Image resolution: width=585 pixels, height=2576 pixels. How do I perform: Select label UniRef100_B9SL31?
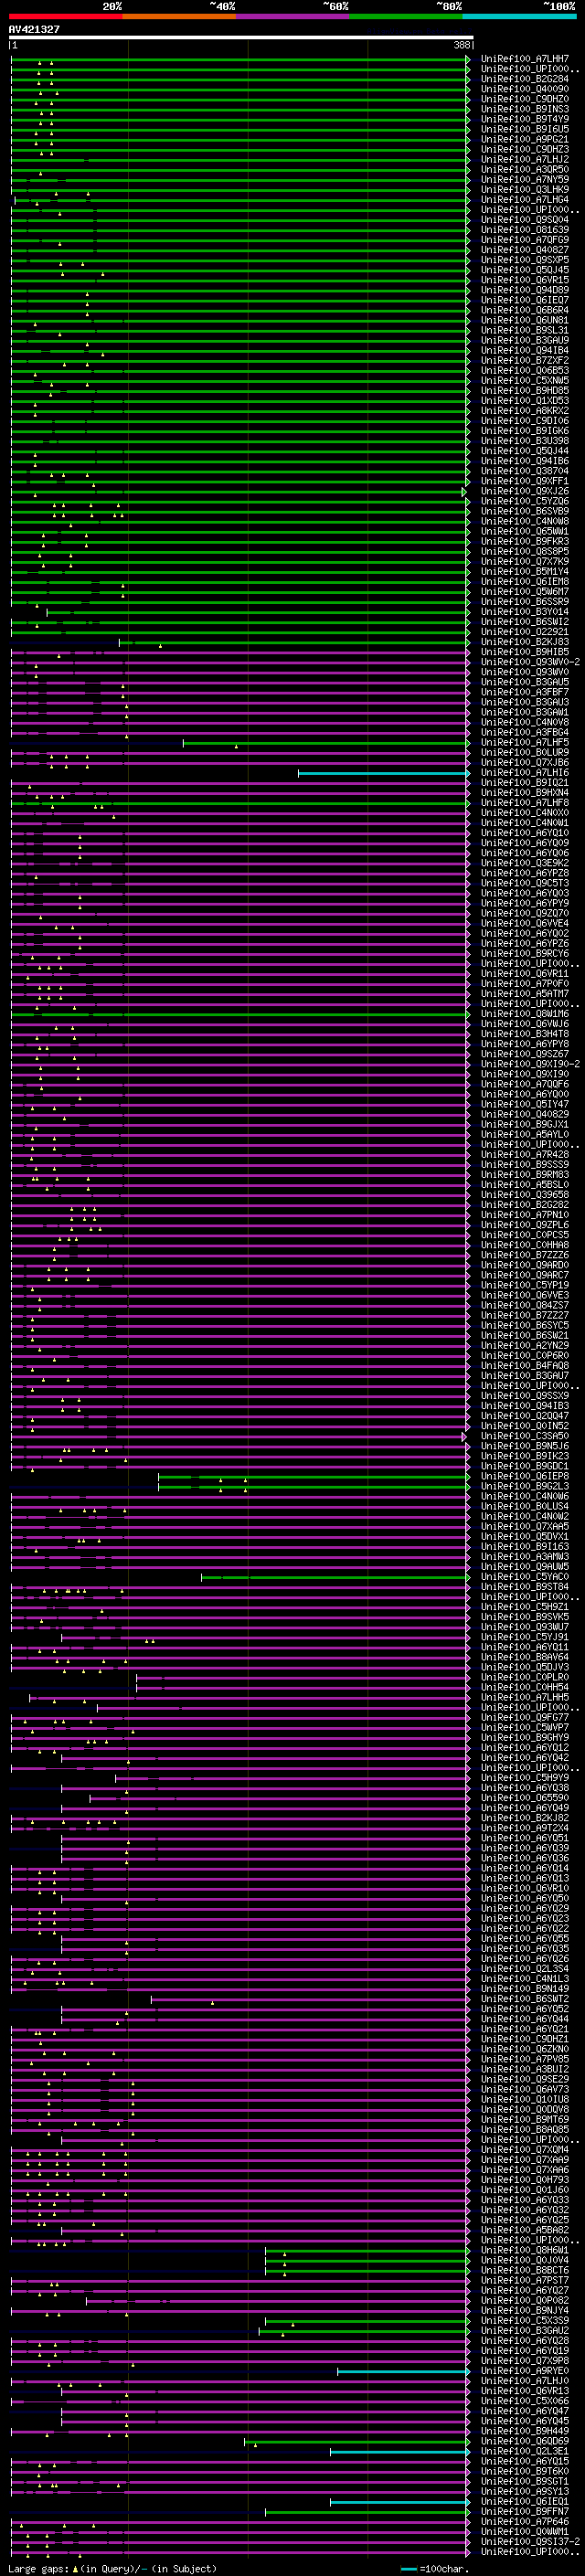pos(525,330)
